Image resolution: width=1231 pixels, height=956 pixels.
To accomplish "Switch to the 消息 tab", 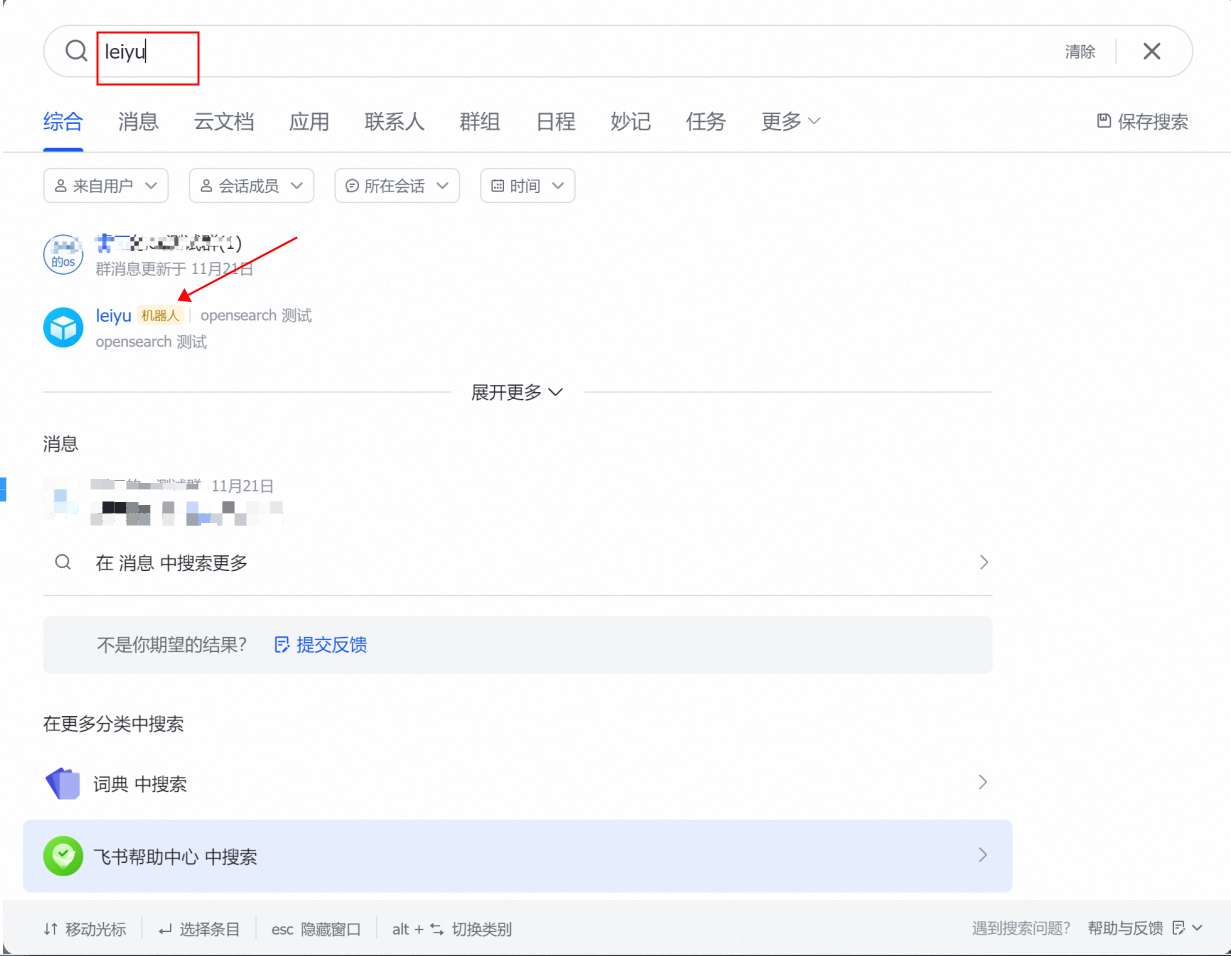I will click(x=138, y=122).
